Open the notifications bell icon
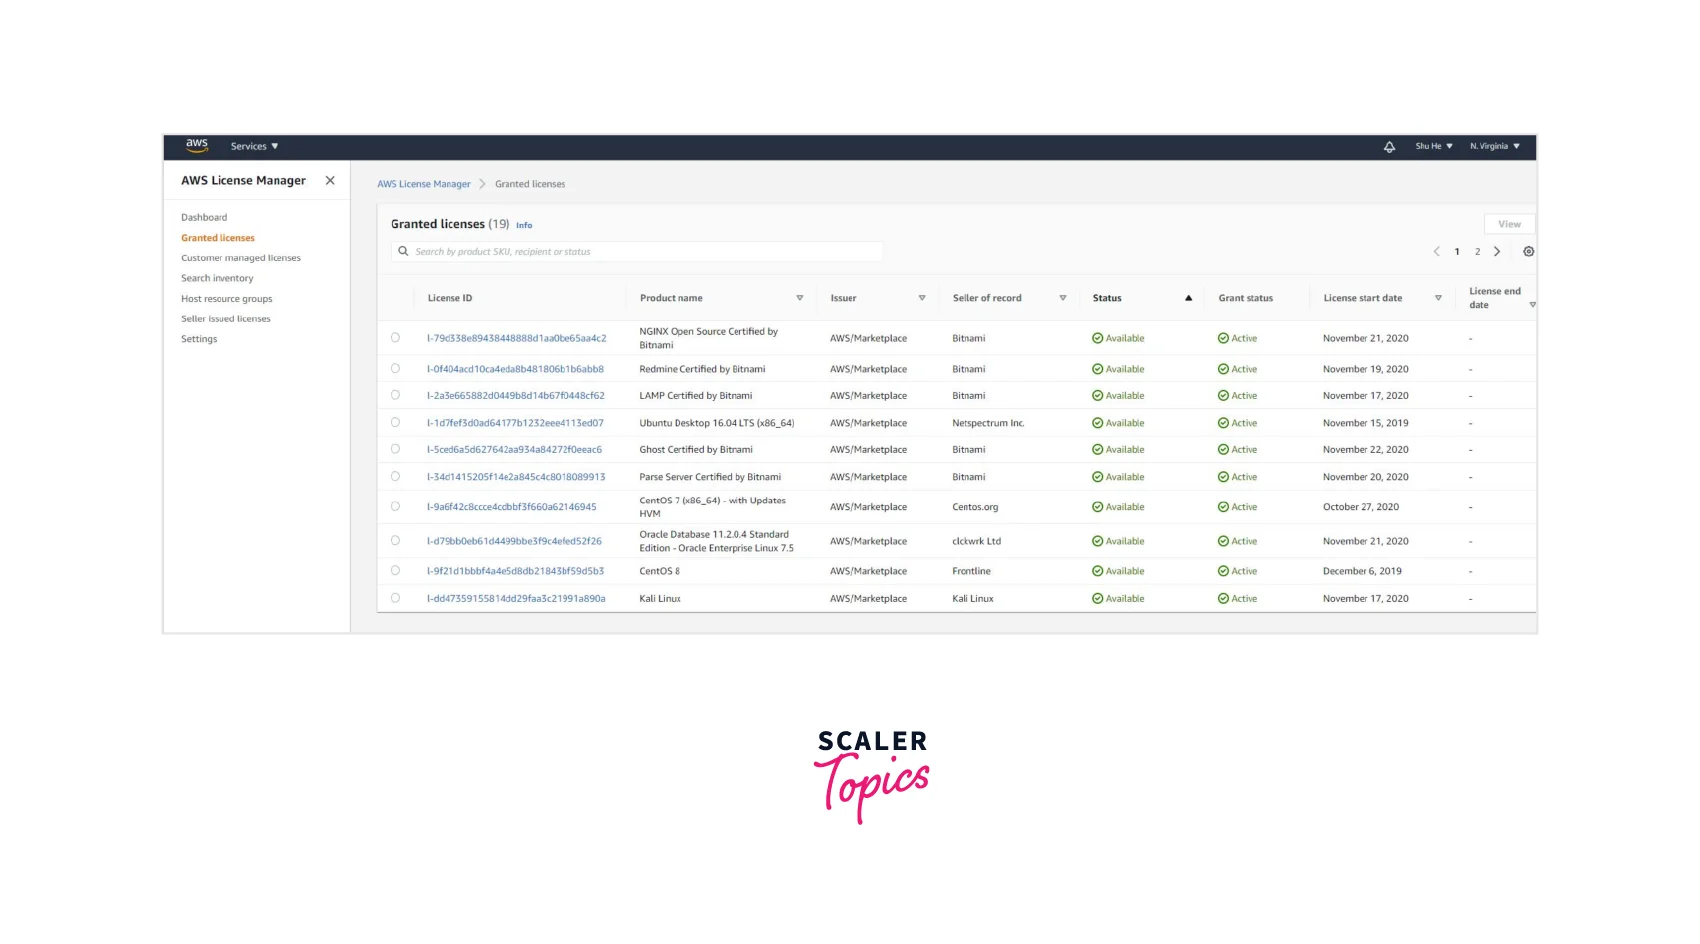 [x=1389, y=147]
